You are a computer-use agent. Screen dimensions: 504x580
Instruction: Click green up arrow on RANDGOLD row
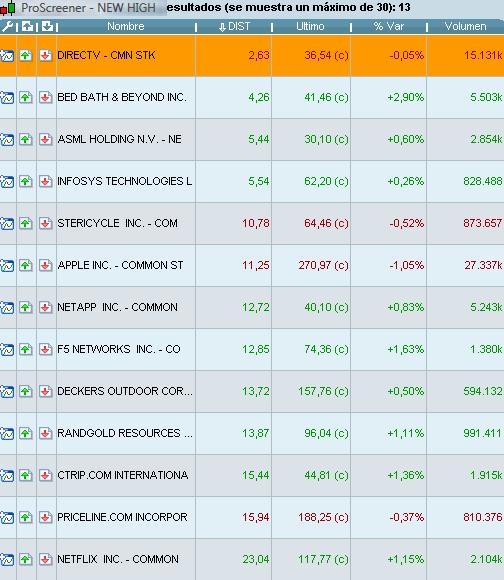click(x=26, y=434)
